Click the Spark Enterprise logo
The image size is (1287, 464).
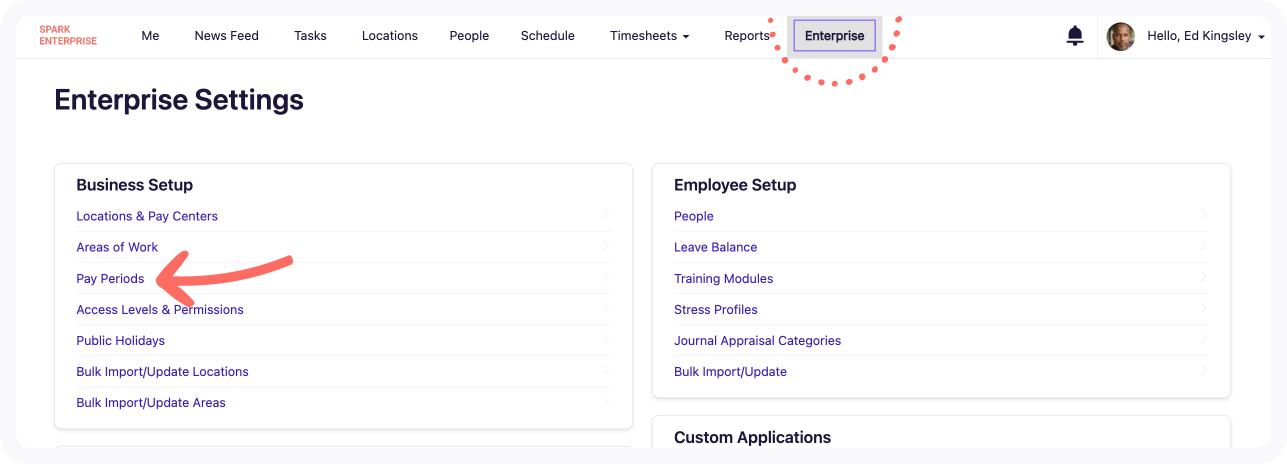point(68,35)
